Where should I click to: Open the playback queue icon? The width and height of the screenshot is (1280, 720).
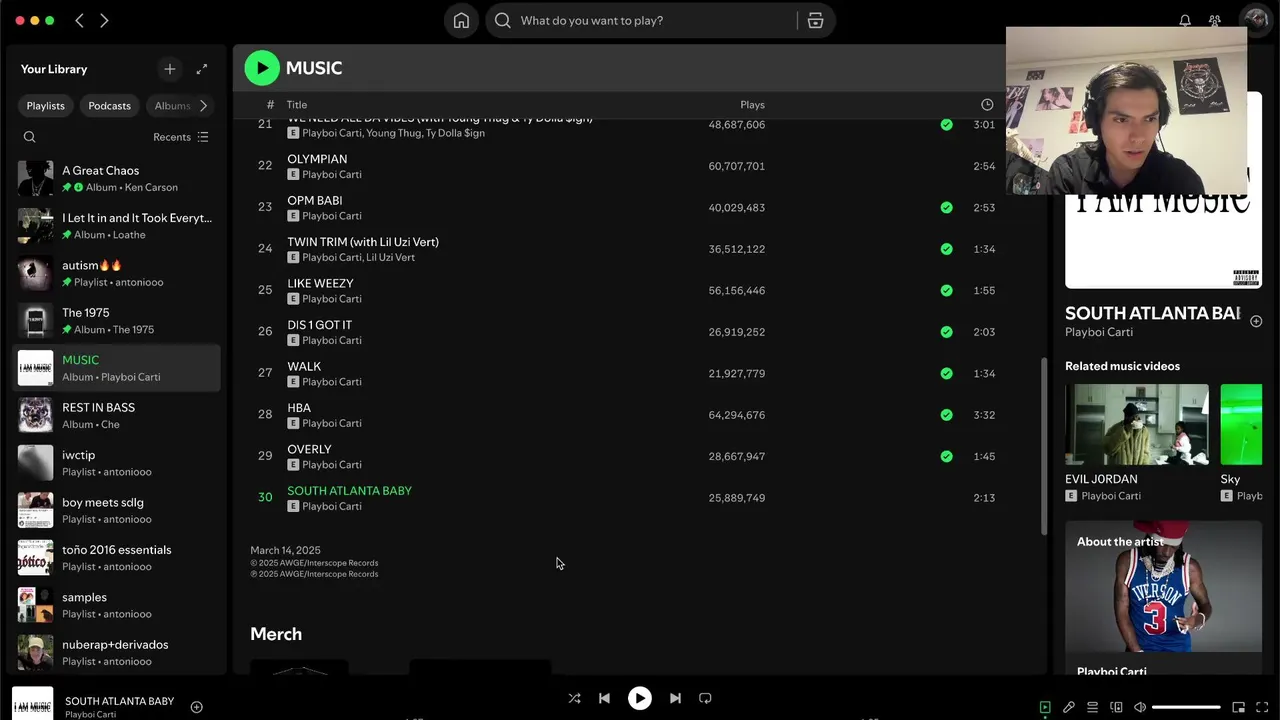click(x=1093, y=707)
